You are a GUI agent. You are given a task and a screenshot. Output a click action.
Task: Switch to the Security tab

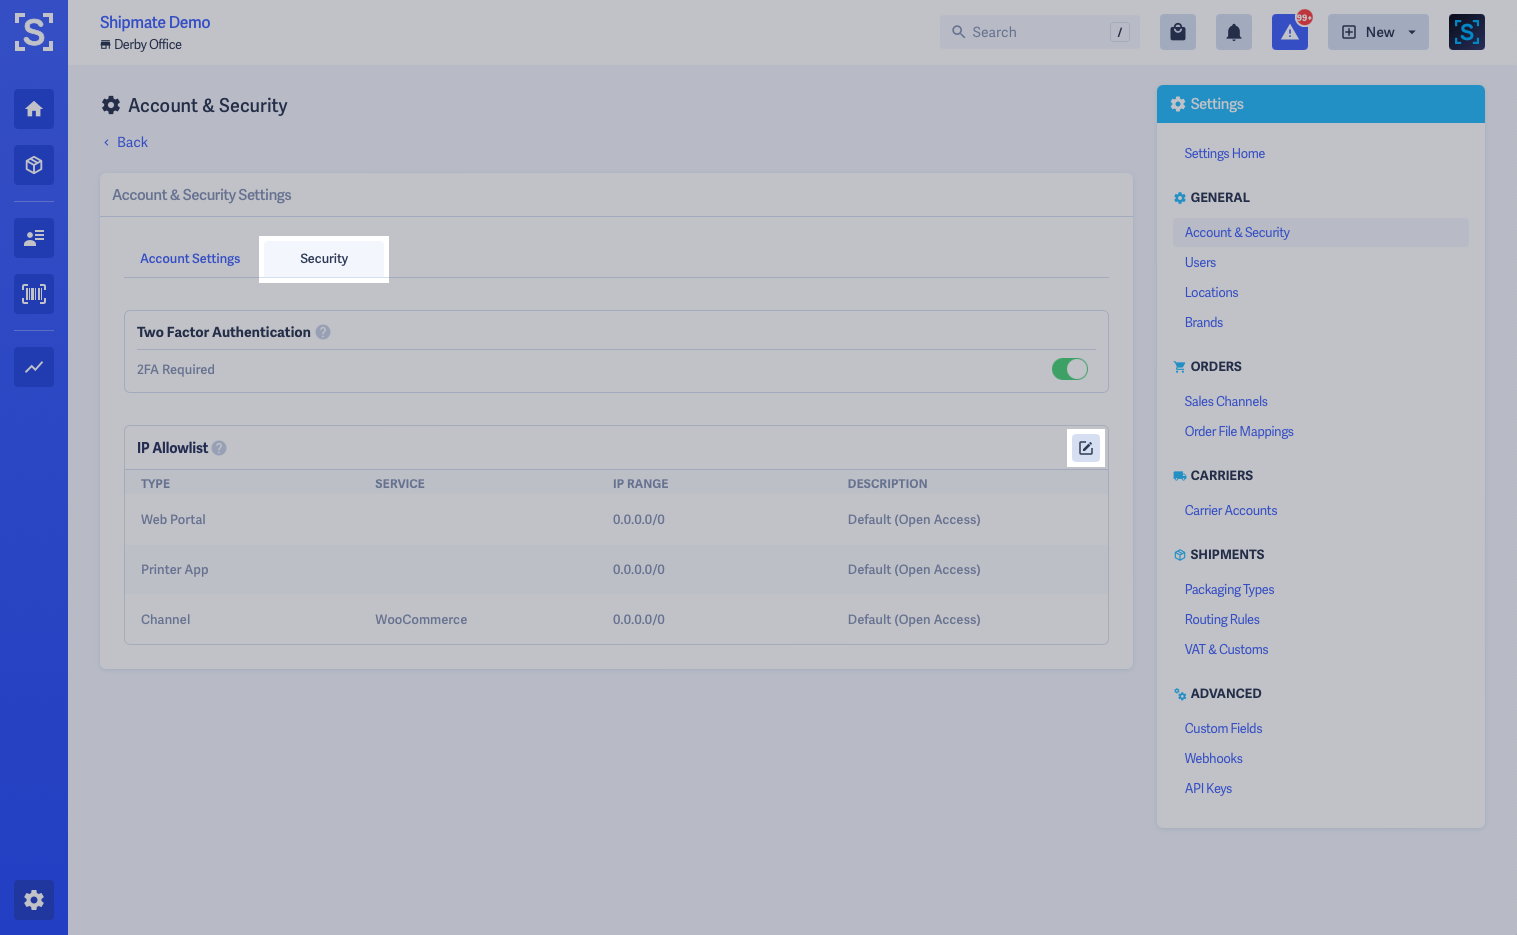click(324, 258)
